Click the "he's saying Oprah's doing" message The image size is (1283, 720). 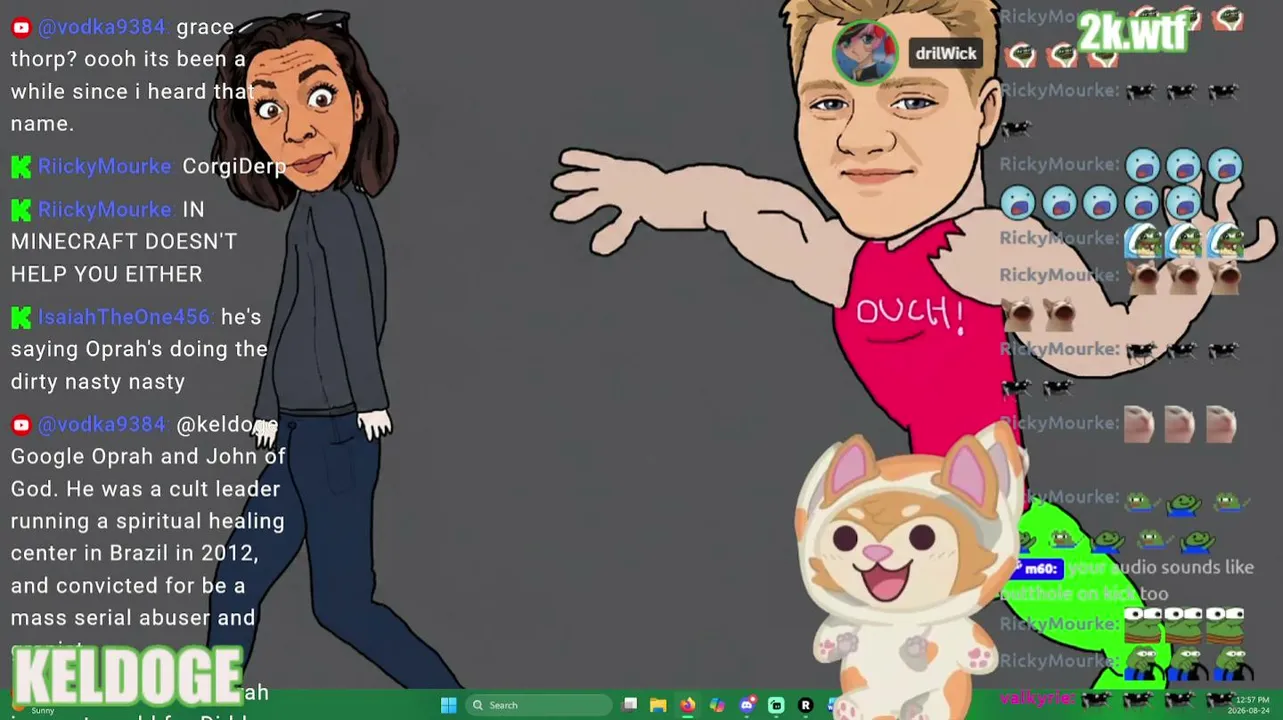pos(139,349)
